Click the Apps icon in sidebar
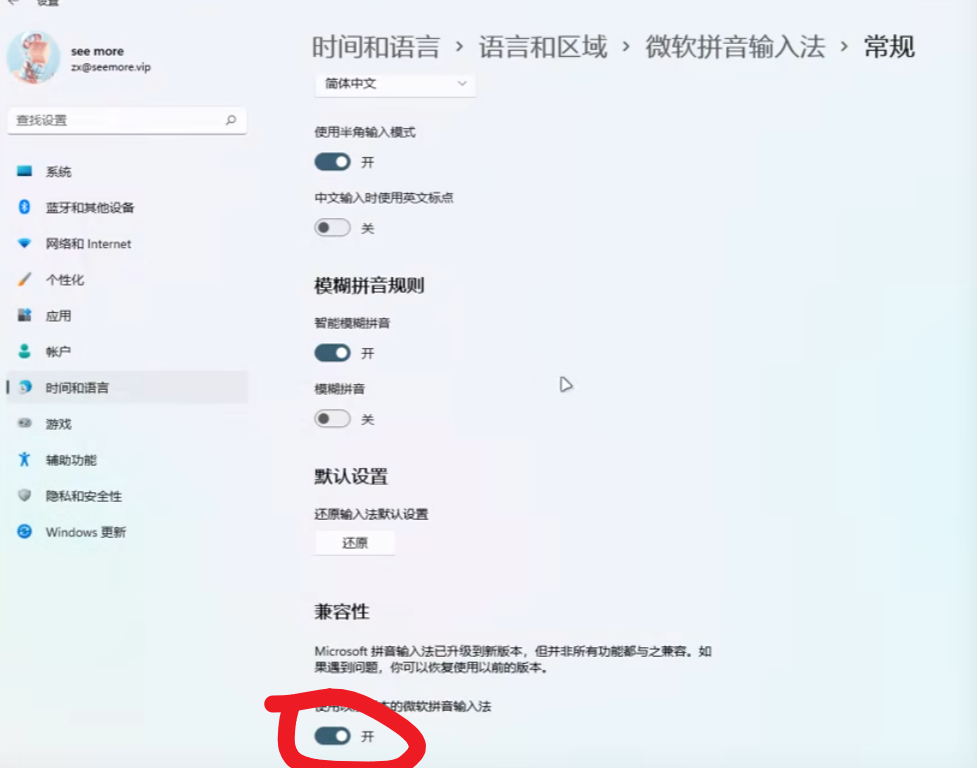The image size is (977, 768). point(24,315)
